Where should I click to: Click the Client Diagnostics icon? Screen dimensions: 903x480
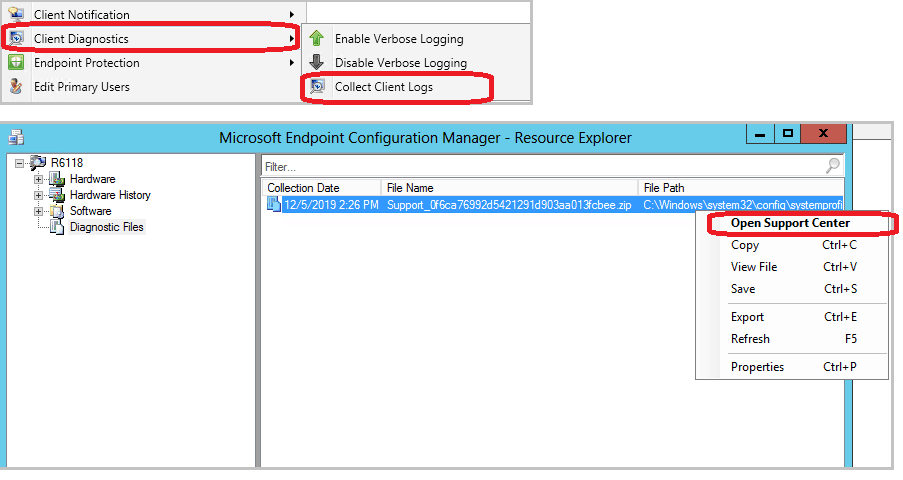coord(16,39)
